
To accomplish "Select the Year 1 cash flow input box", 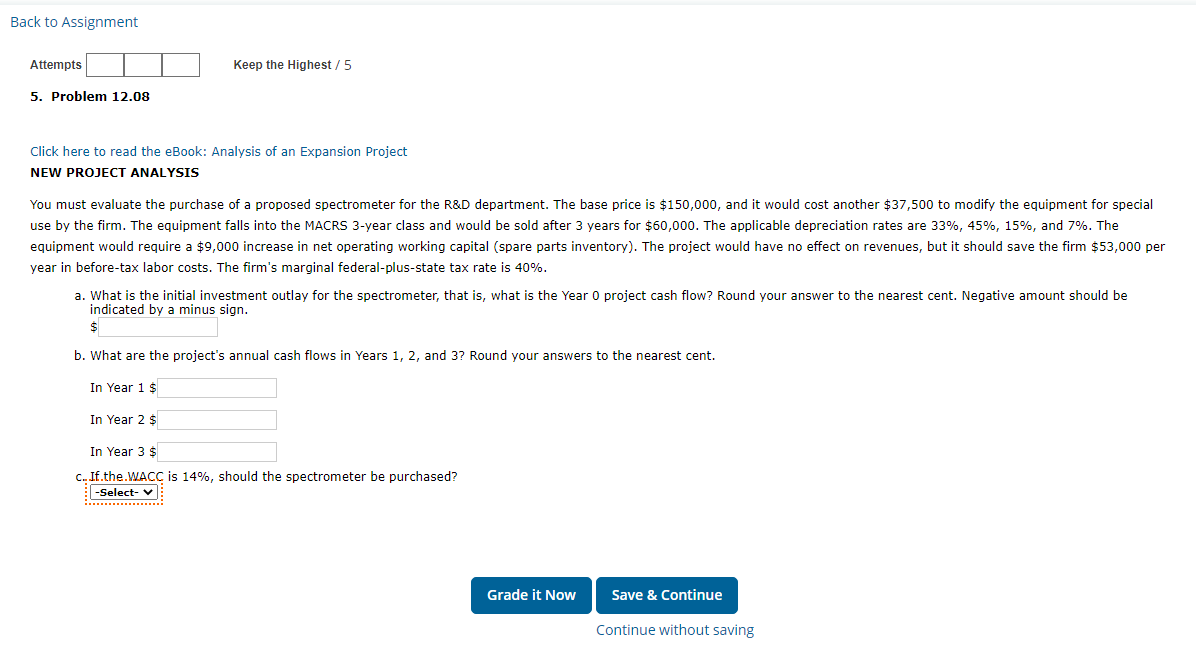I will 216,388.
